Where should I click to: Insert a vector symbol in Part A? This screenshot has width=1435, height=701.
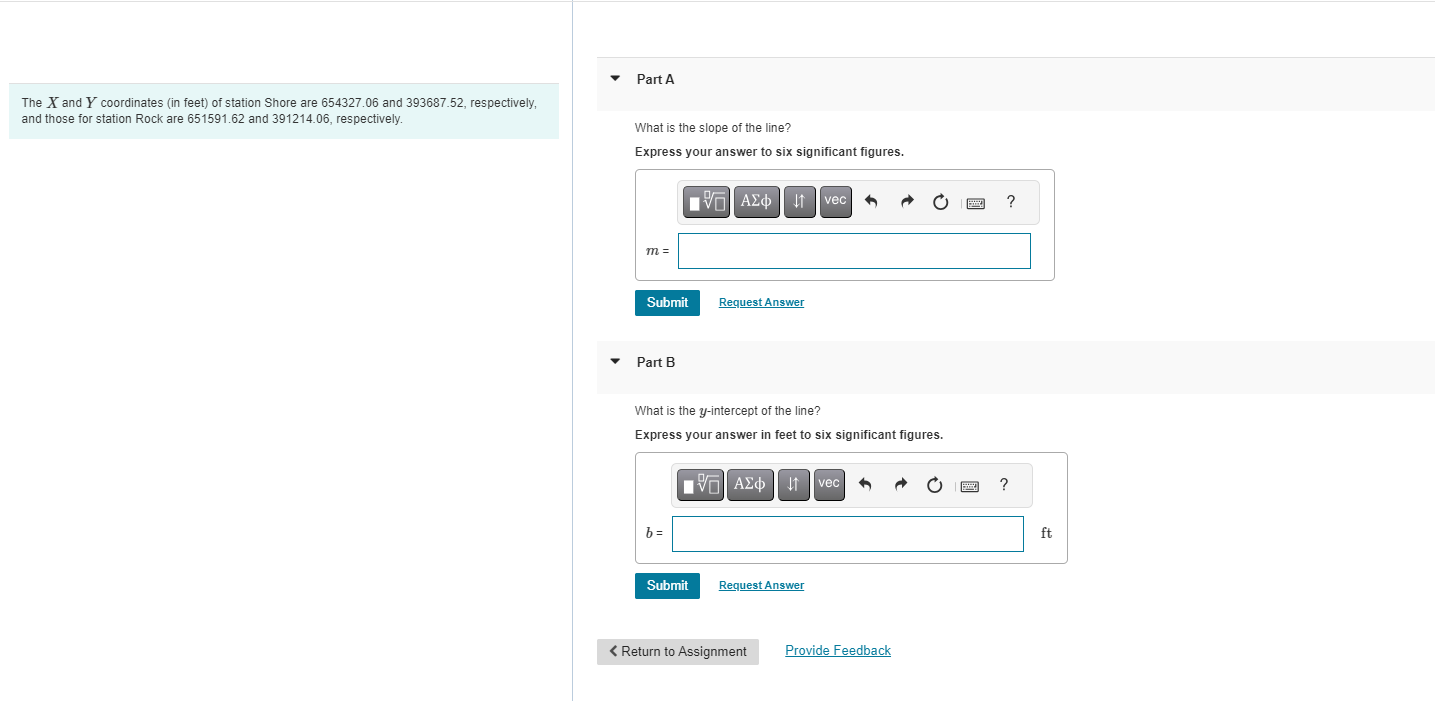836,201
